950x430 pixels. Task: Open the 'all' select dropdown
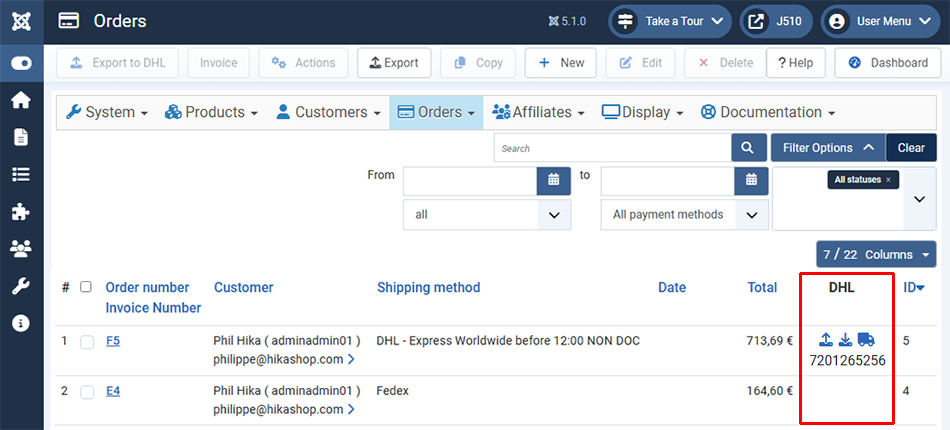[x=487, y=214]
